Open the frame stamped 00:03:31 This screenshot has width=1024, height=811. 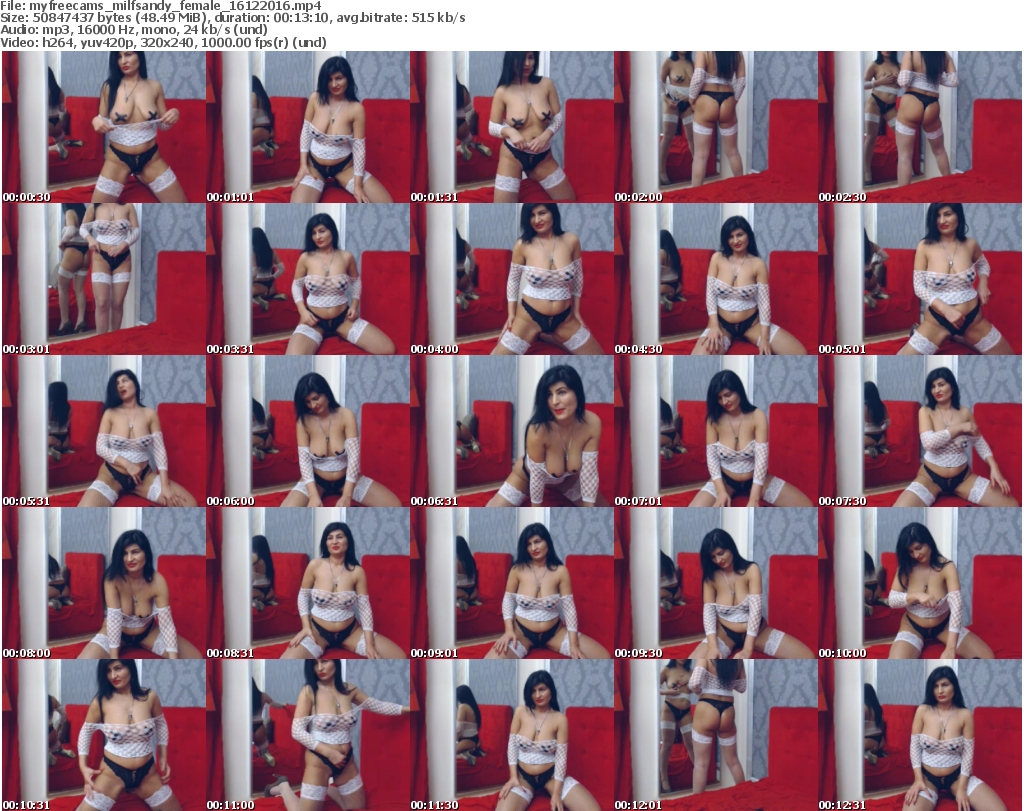[x=308, y=279]
